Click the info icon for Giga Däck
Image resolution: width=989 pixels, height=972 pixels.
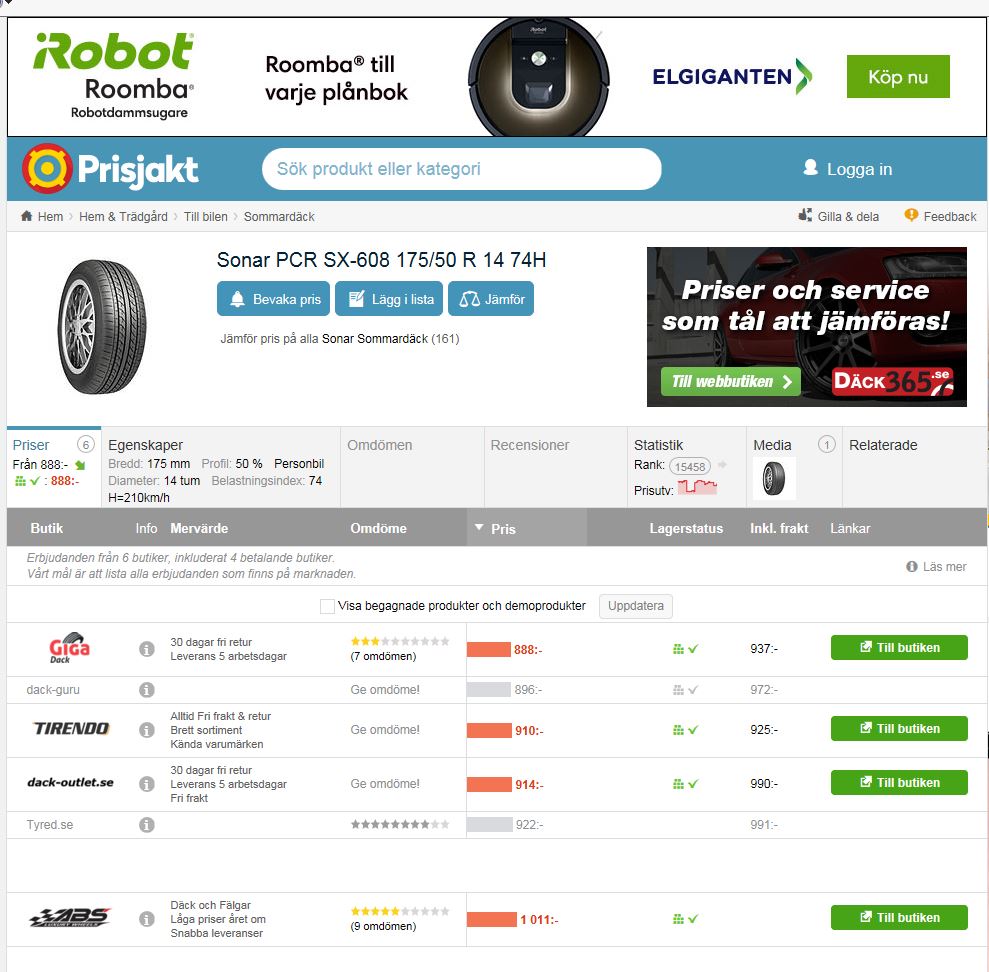point(146,648)
